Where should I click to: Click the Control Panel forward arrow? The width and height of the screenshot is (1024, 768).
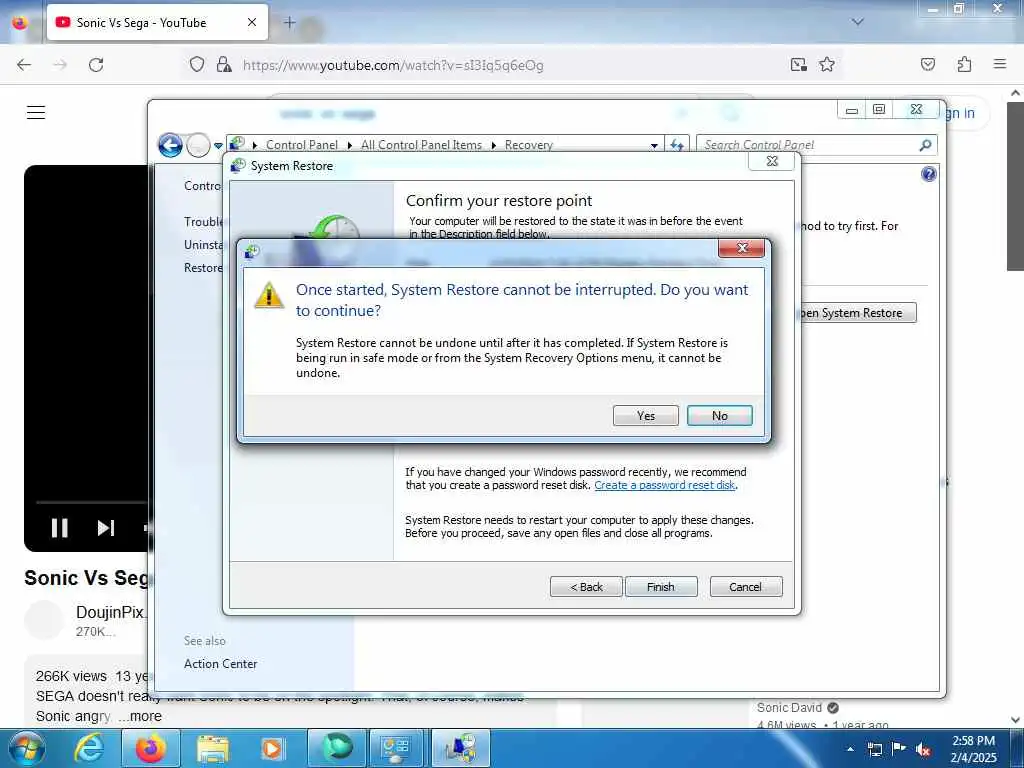198,145
